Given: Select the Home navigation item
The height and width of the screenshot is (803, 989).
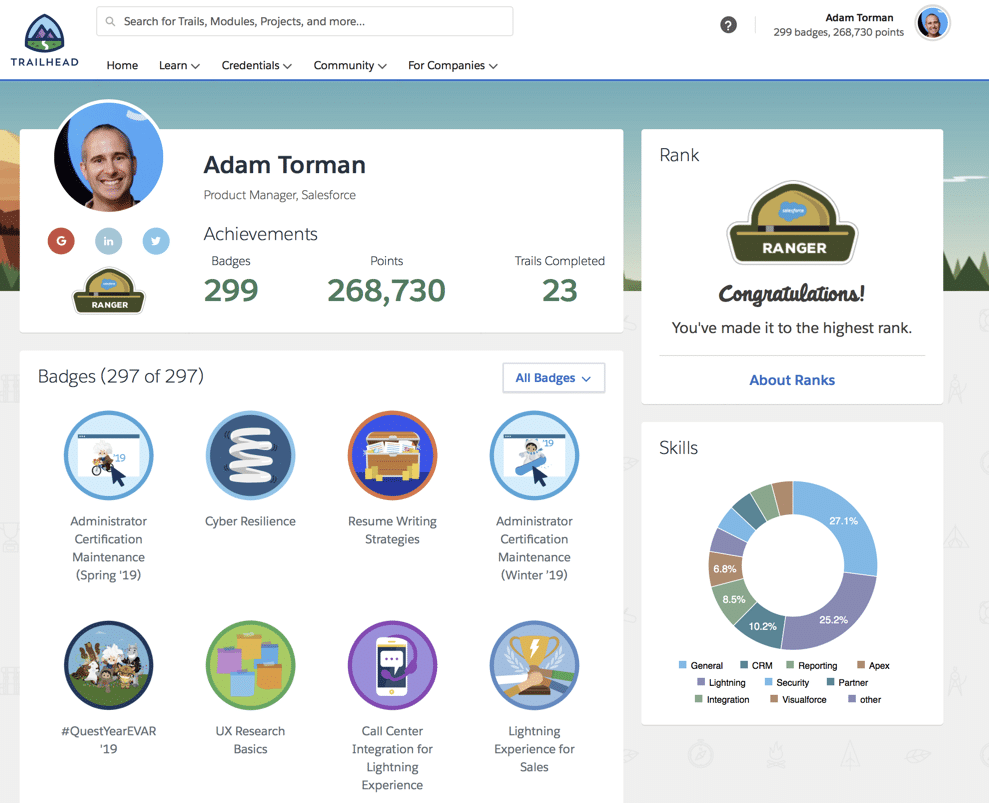Looking at the screenshot, I should coord(122,65).
